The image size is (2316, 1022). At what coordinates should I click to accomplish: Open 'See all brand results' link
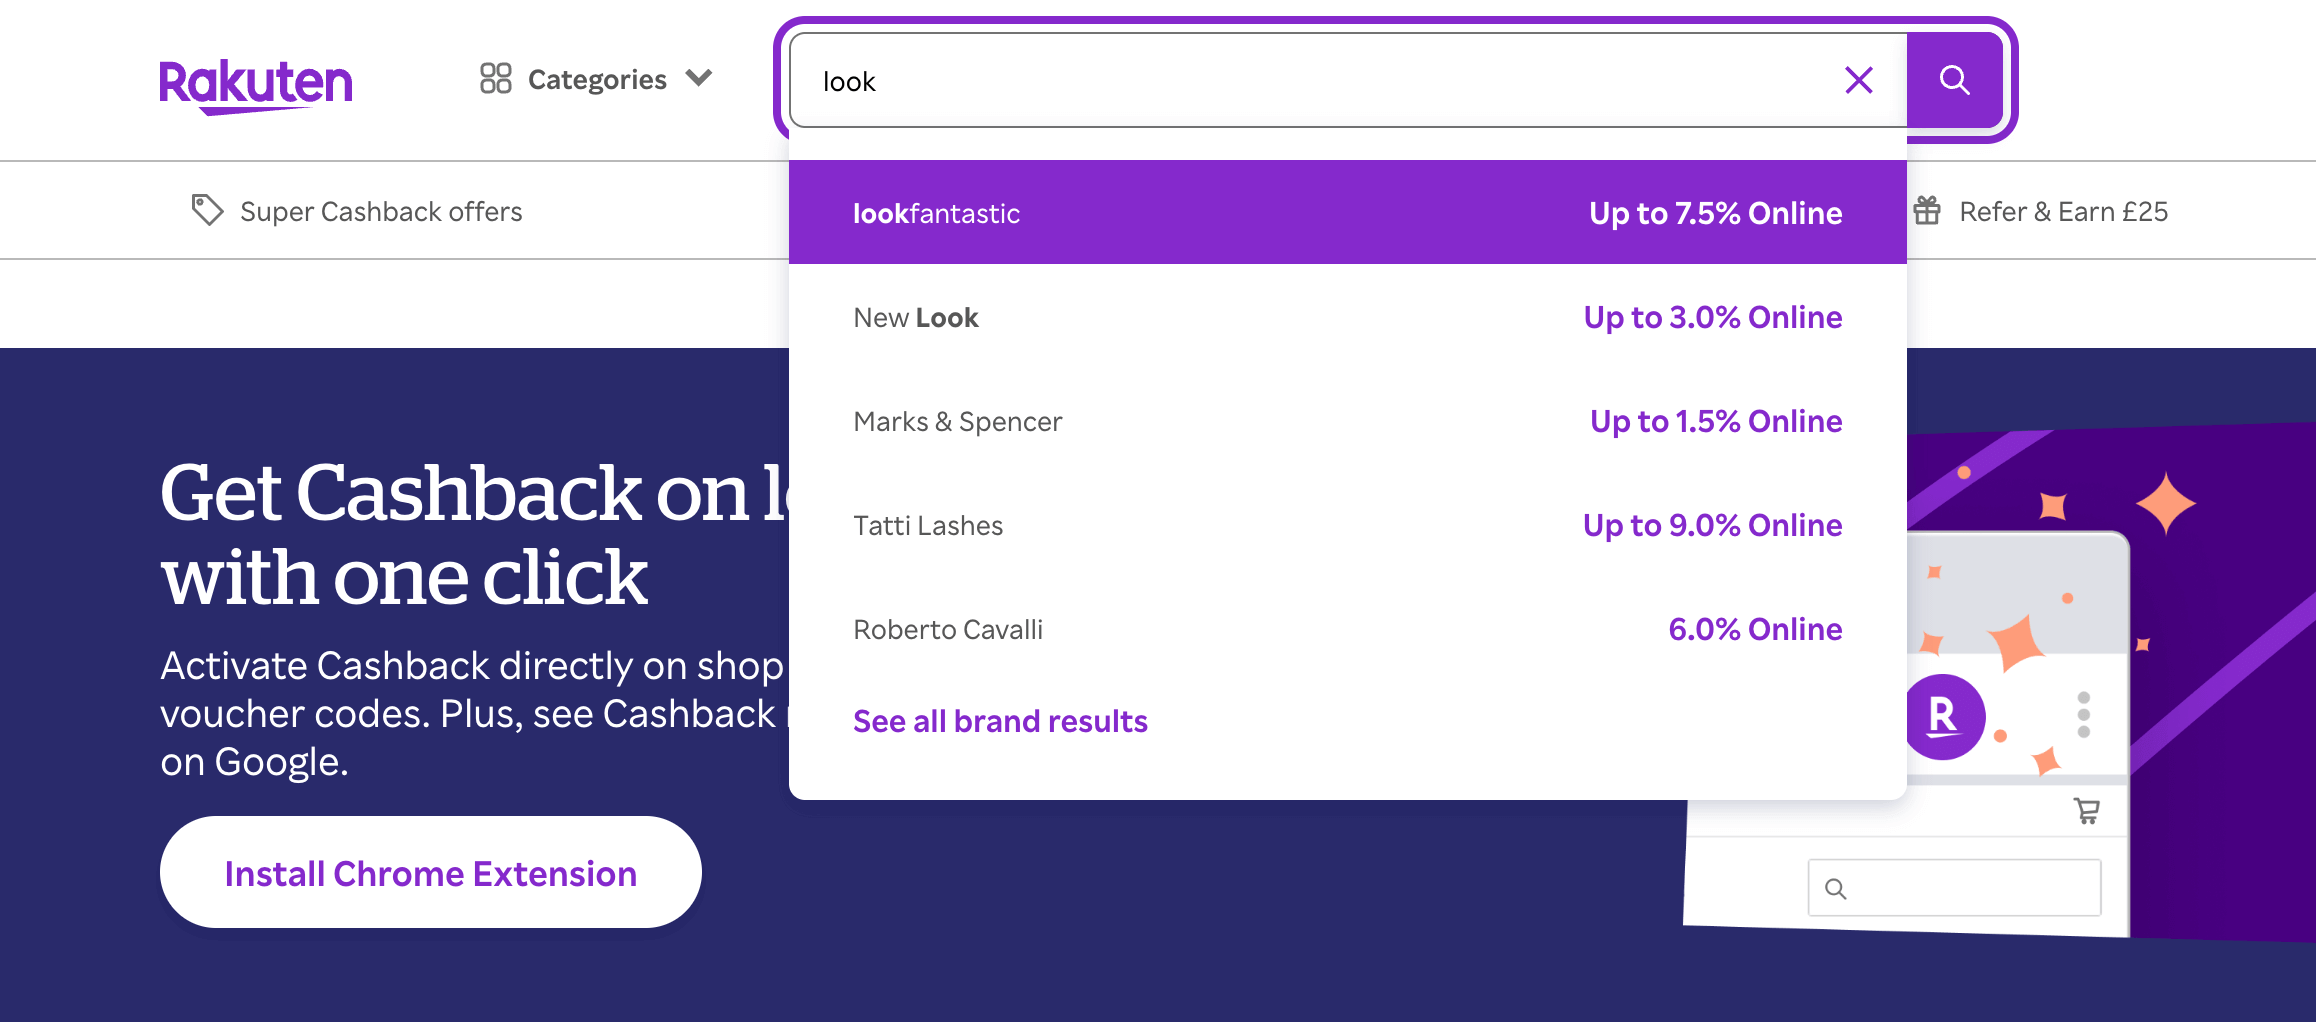(1000, 721)
